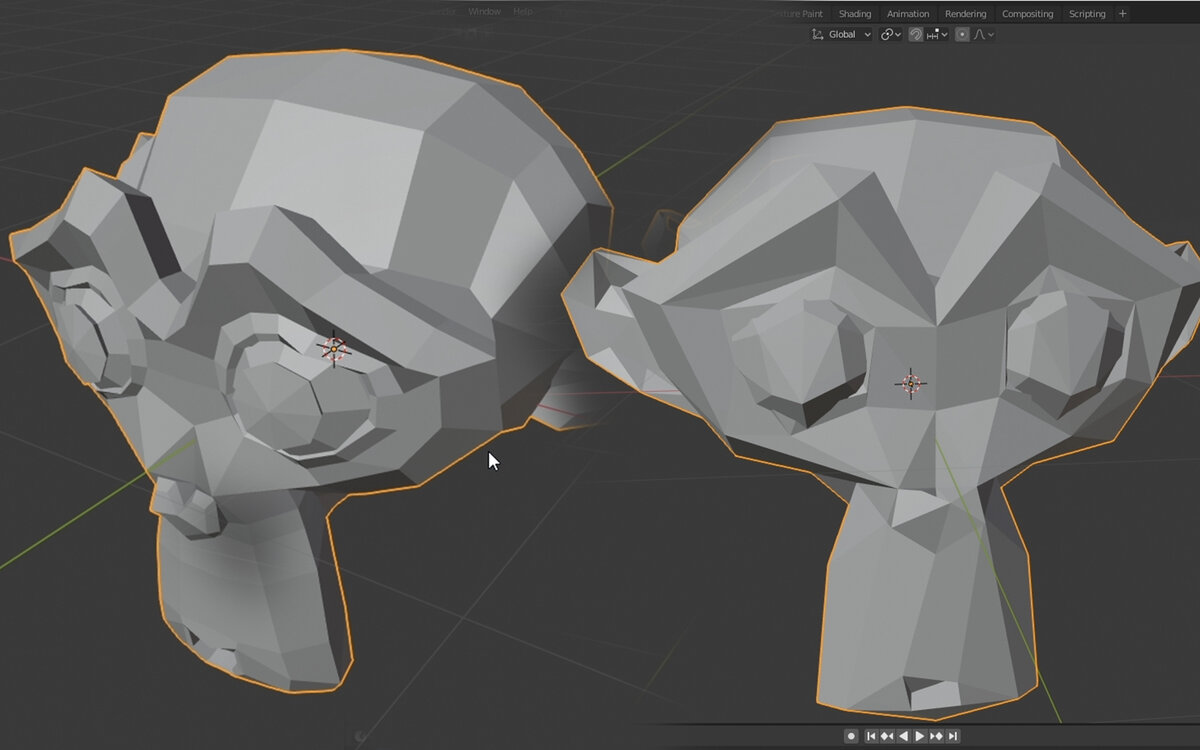Jump to the first frame
The height and width of the screenshot is (750, 1200).
(x=871, y=736)
